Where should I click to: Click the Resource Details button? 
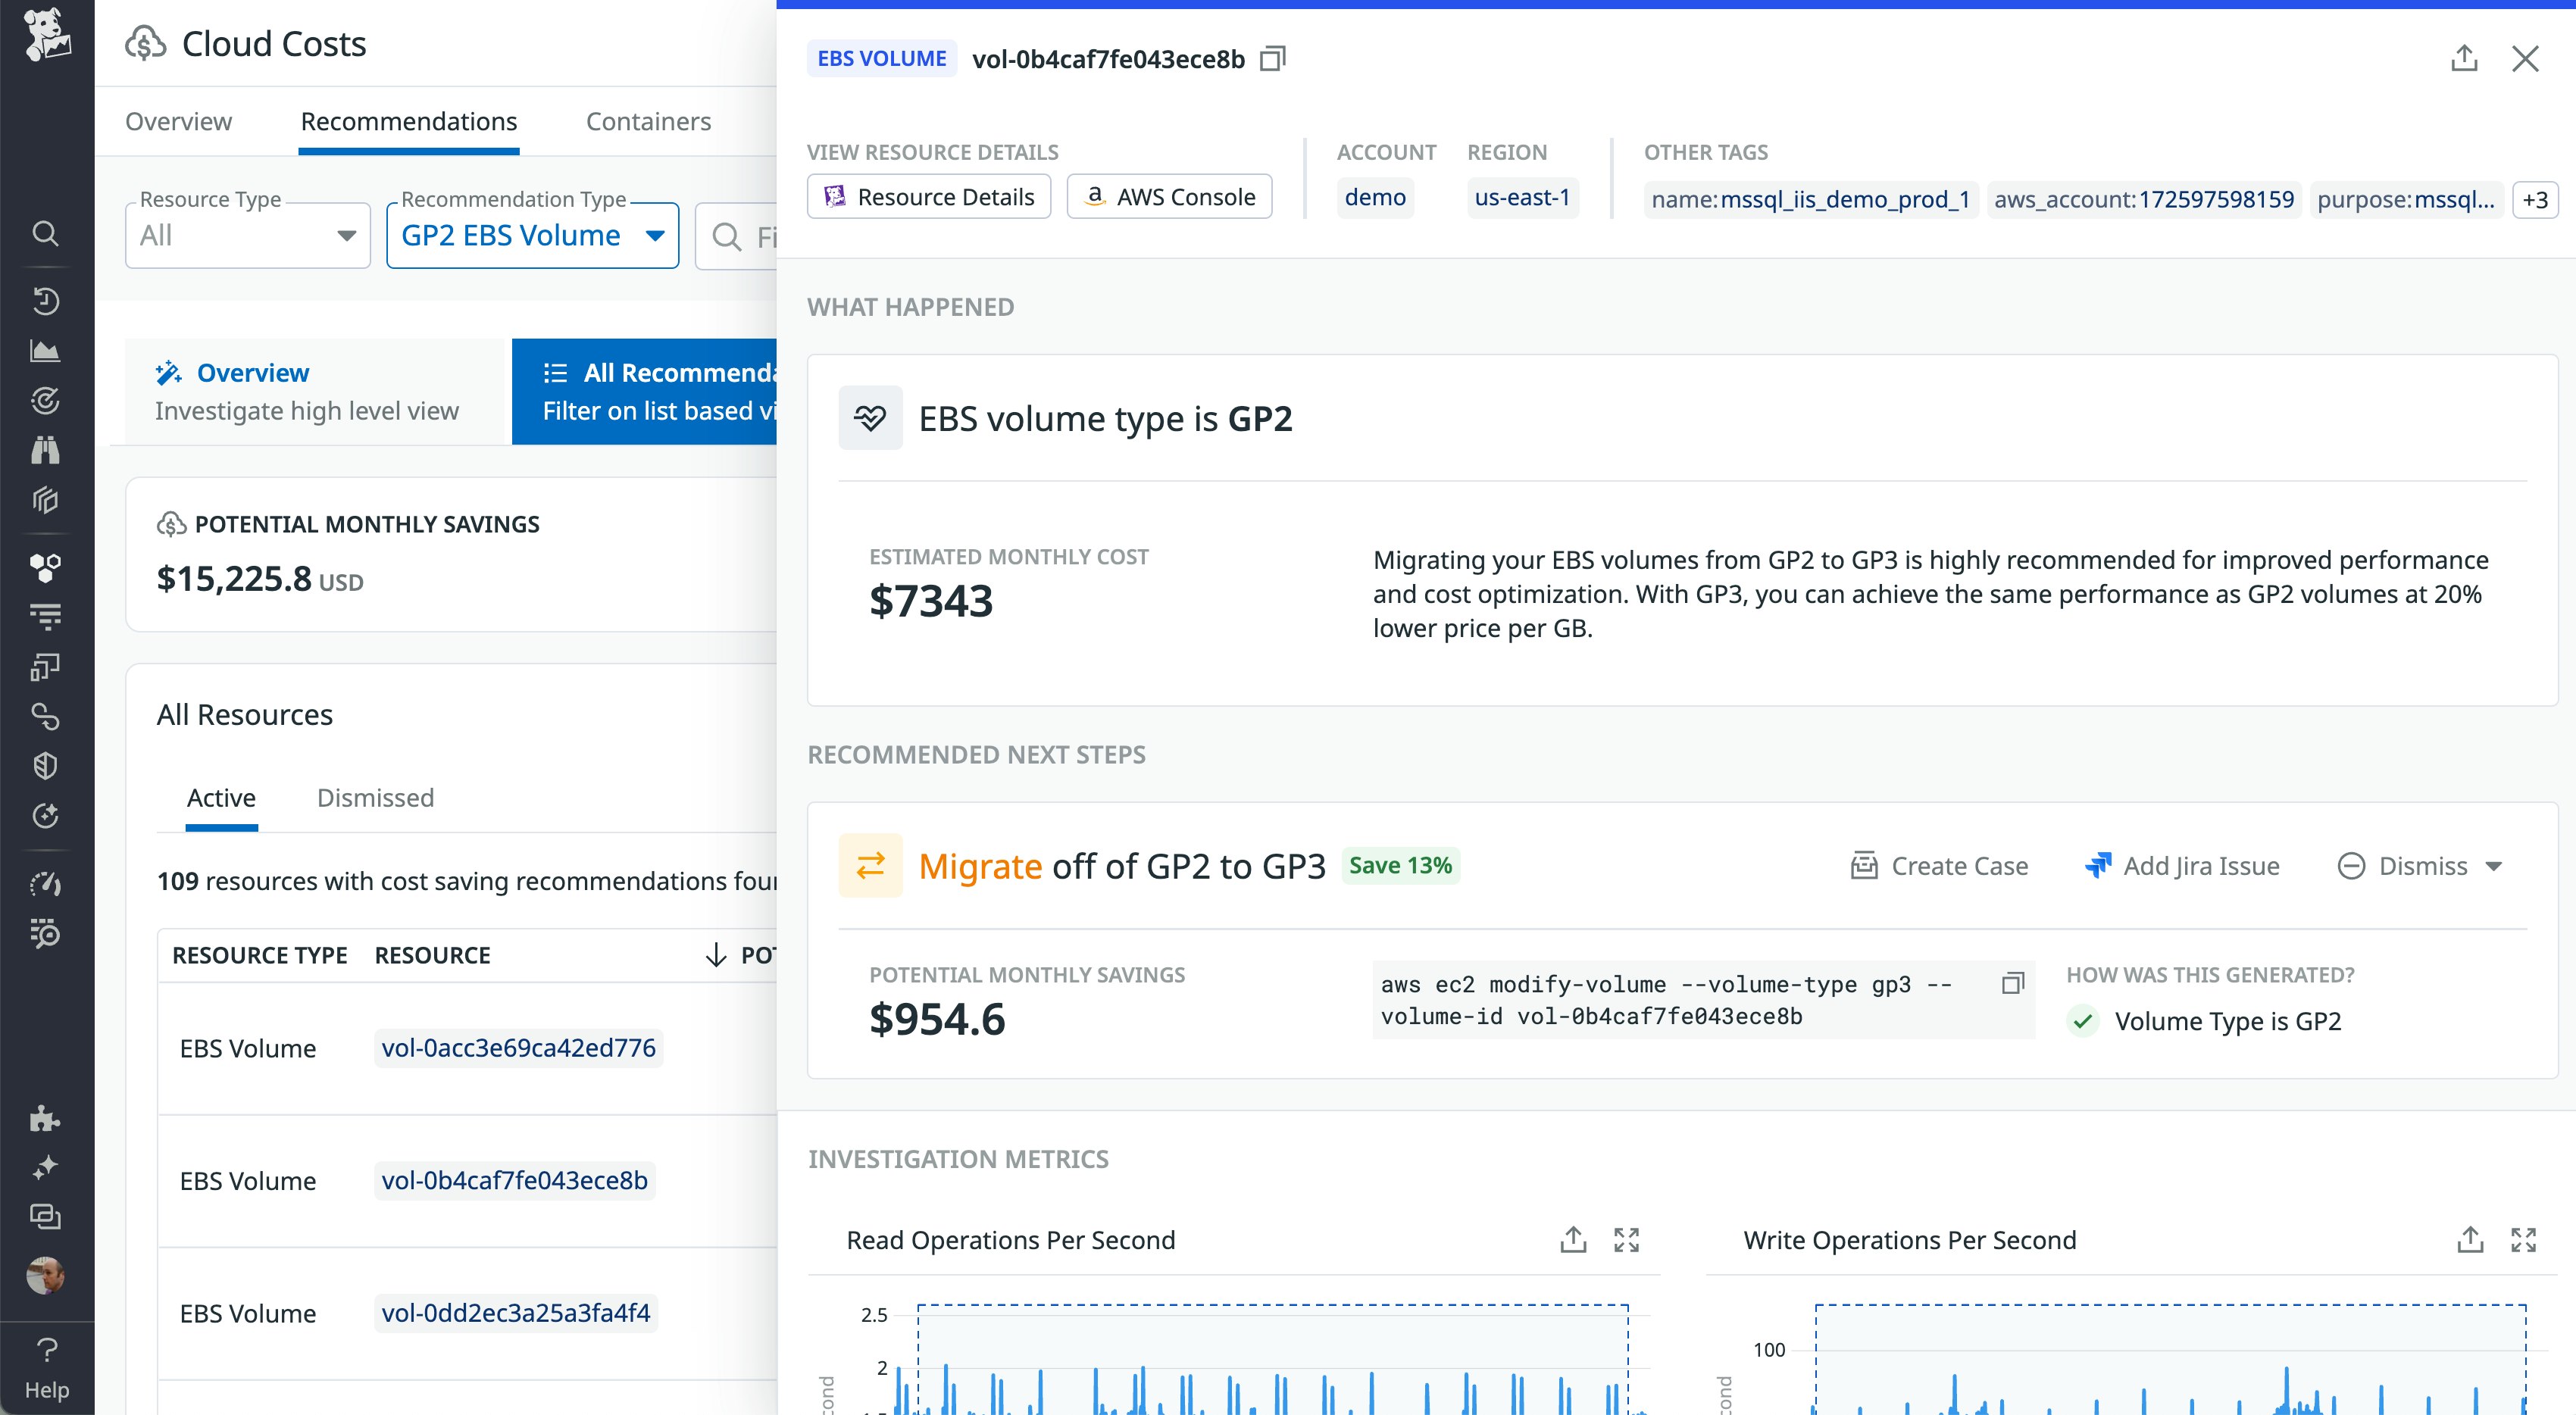[928, 196]
